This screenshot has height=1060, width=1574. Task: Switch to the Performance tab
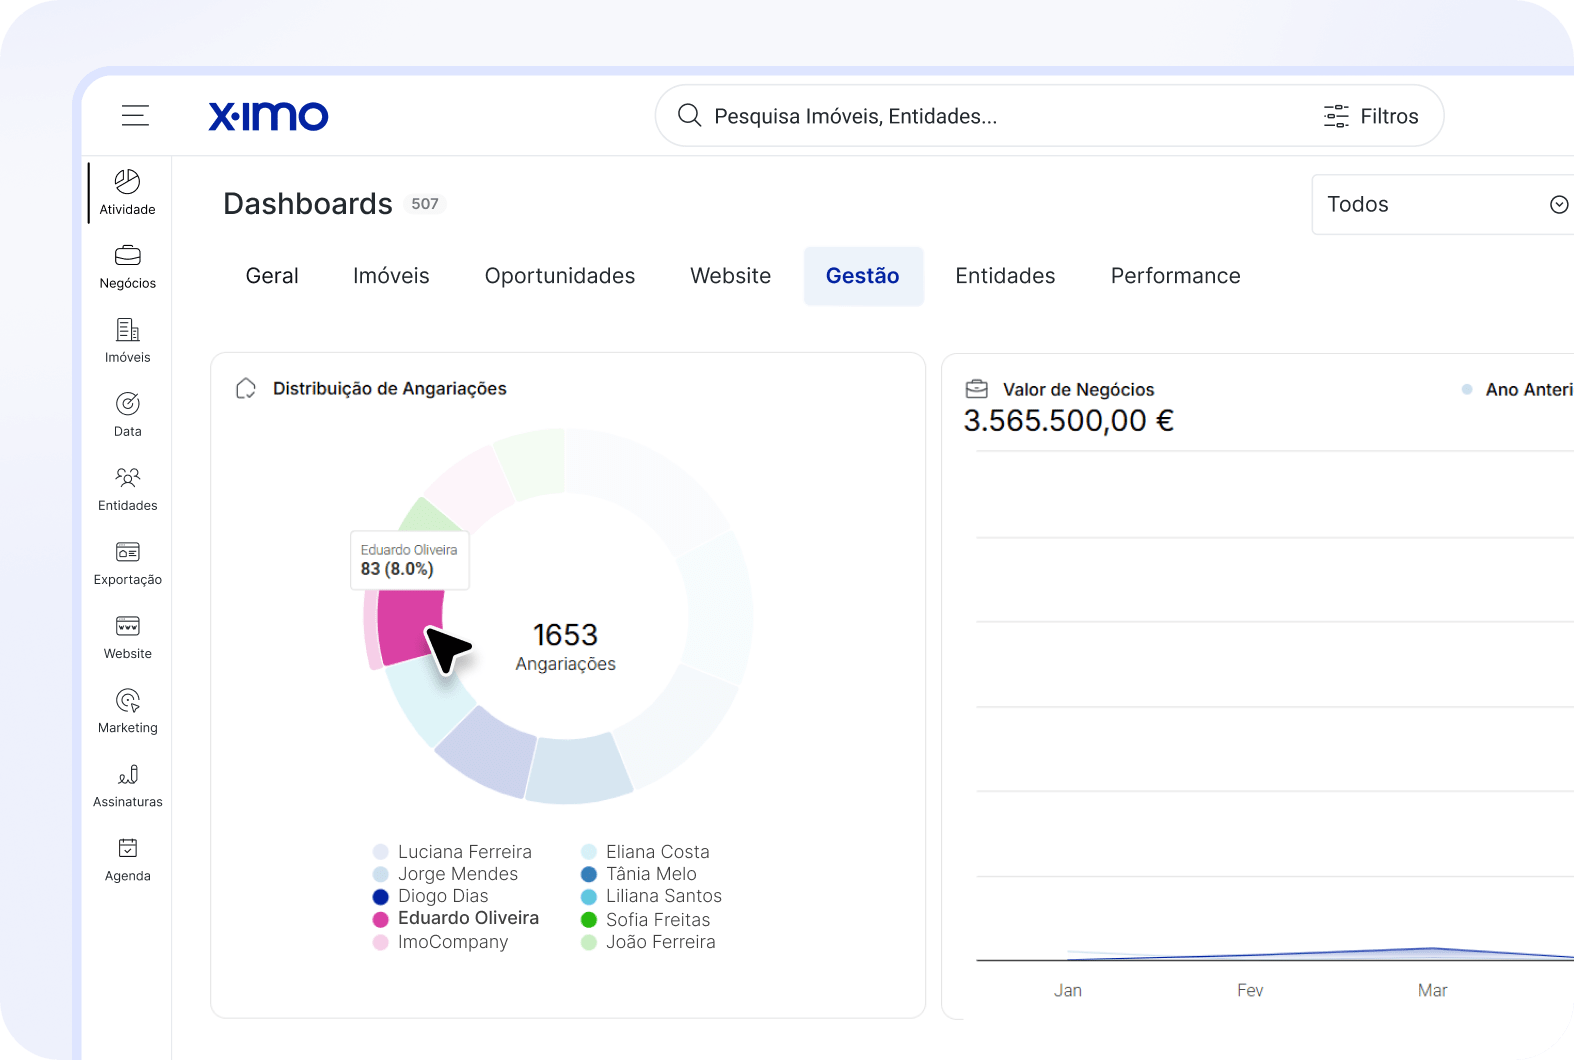(1176, 276)
